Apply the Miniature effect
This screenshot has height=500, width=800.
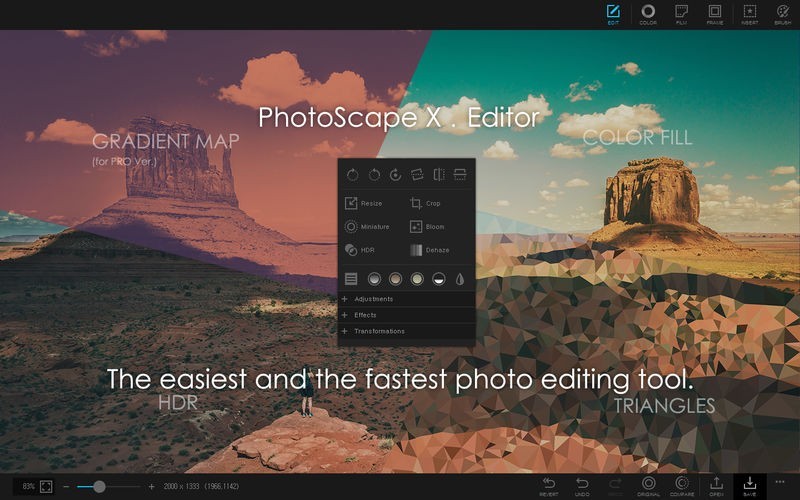pos(367,227)
